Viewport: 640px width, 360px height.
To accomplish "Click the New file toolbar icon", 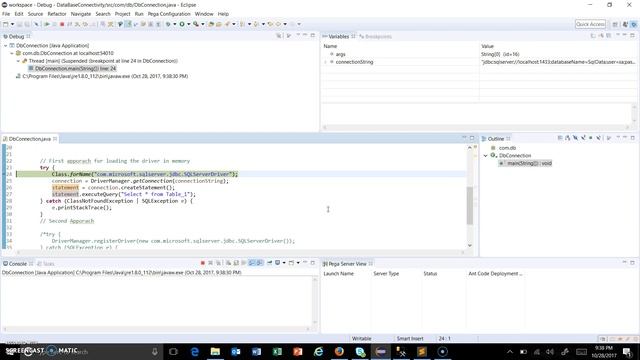I will [x=6, y=24].
